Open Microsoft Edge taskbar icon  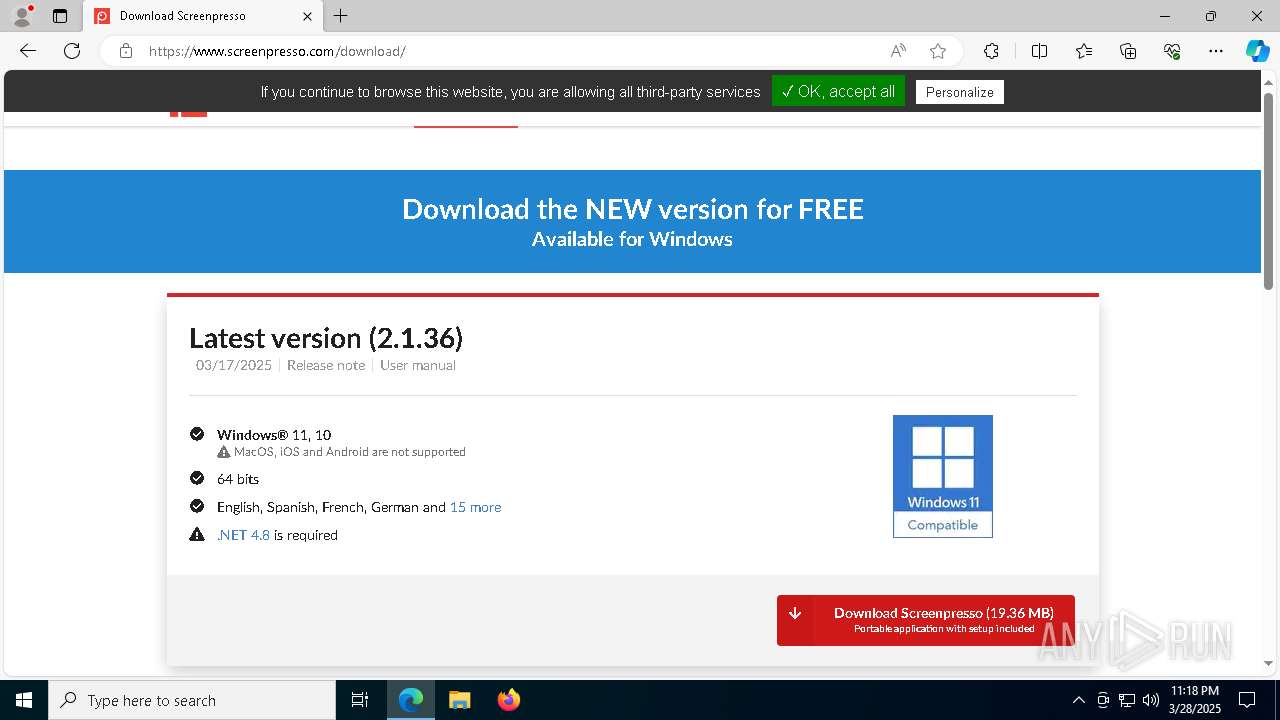pos(411,700)
